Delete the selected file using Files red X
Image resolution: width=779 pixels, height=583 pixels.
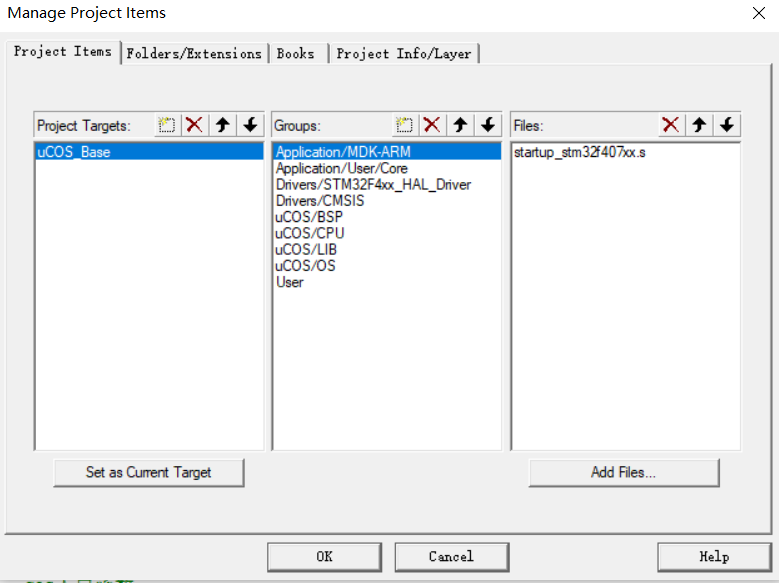(671, 125)
